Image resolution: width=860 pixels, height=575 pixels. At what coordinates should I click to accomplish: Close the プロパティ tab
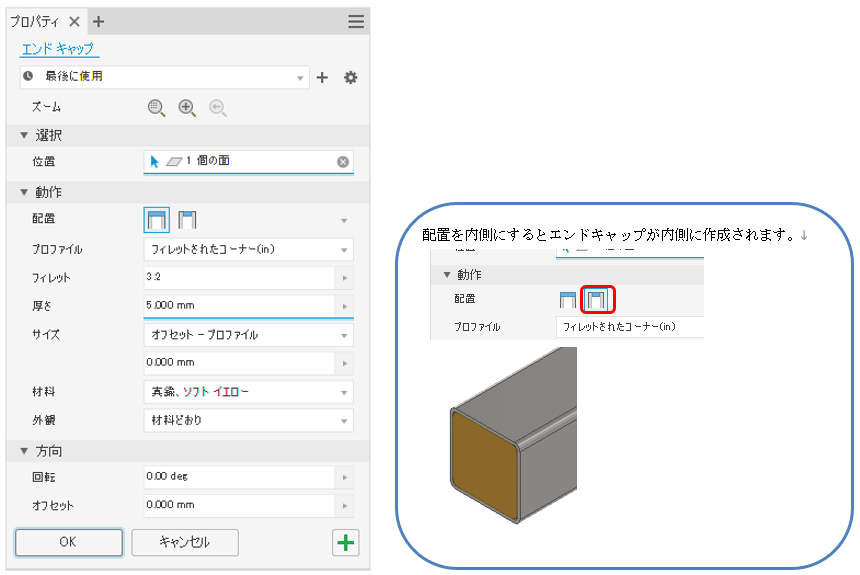tap(75, 21)
